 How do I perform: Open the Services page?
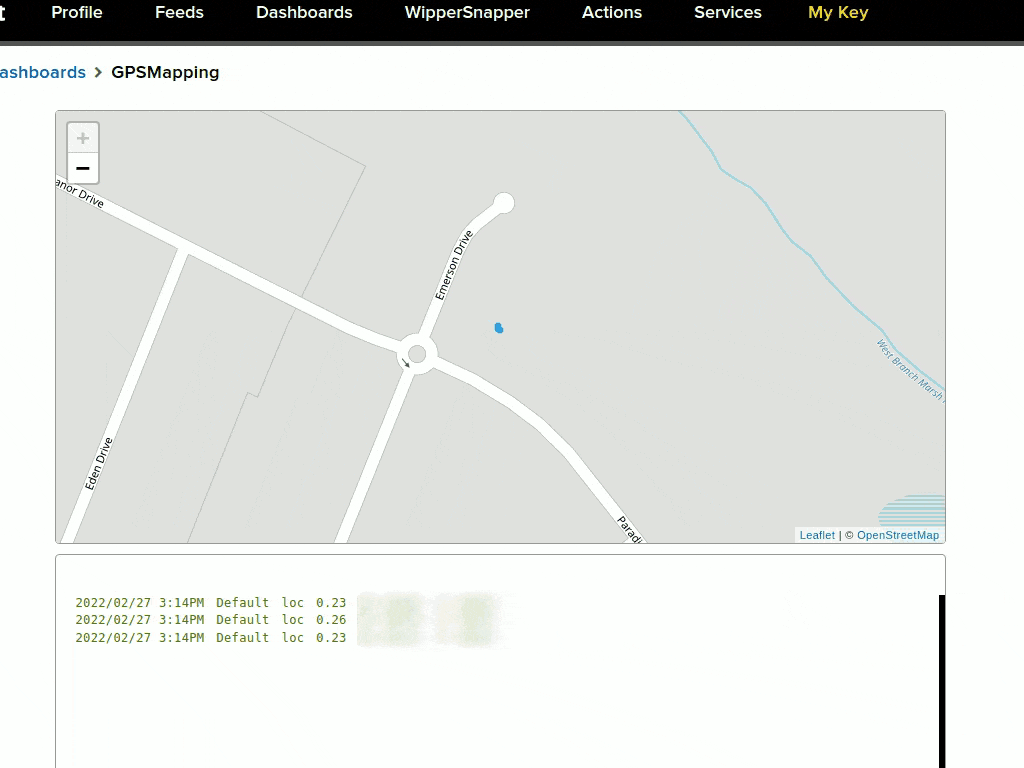[x=728, y=13]
